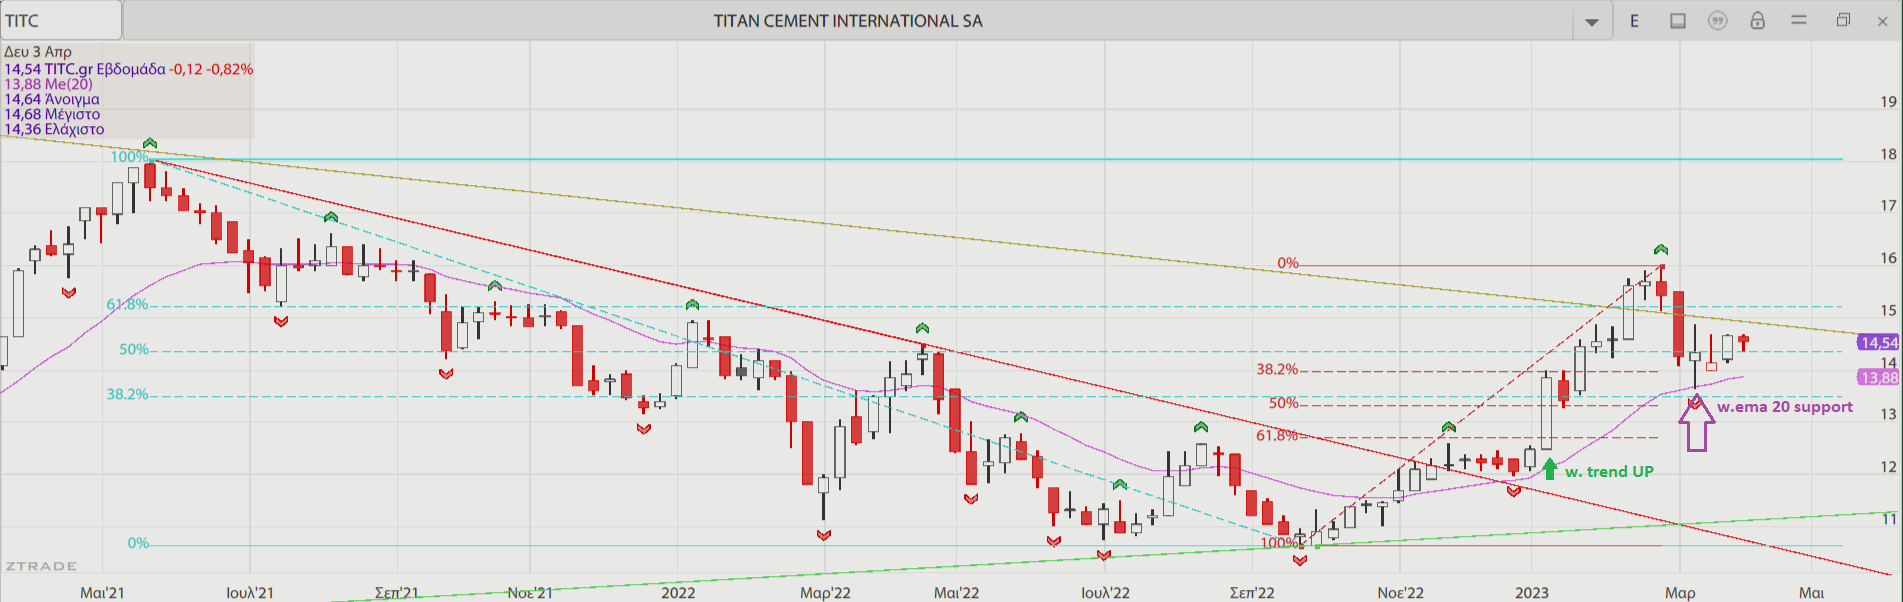Image resolution: width=1903 pixels, height=602 pixels.
Task: Click the Μαϊ'21 time axis label
Action: tap(102, 593)
